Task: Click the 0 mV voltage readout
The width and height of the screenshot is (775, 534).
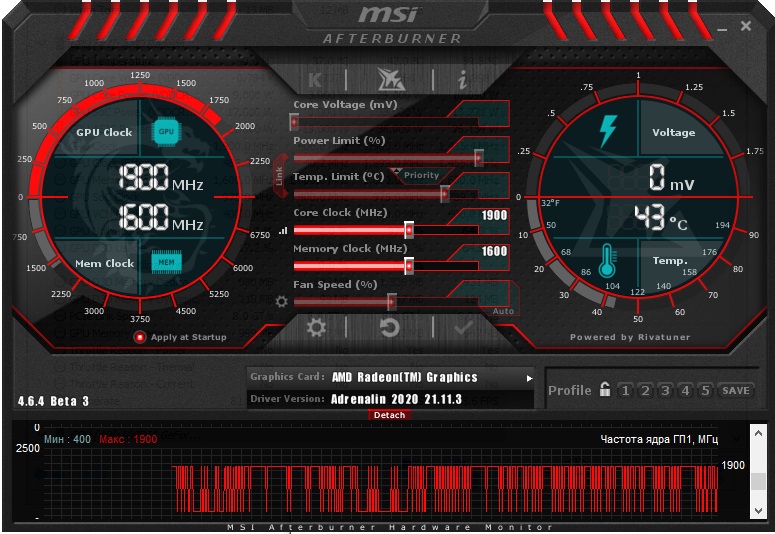Action: pyautogui.click(x=671, y=178)
